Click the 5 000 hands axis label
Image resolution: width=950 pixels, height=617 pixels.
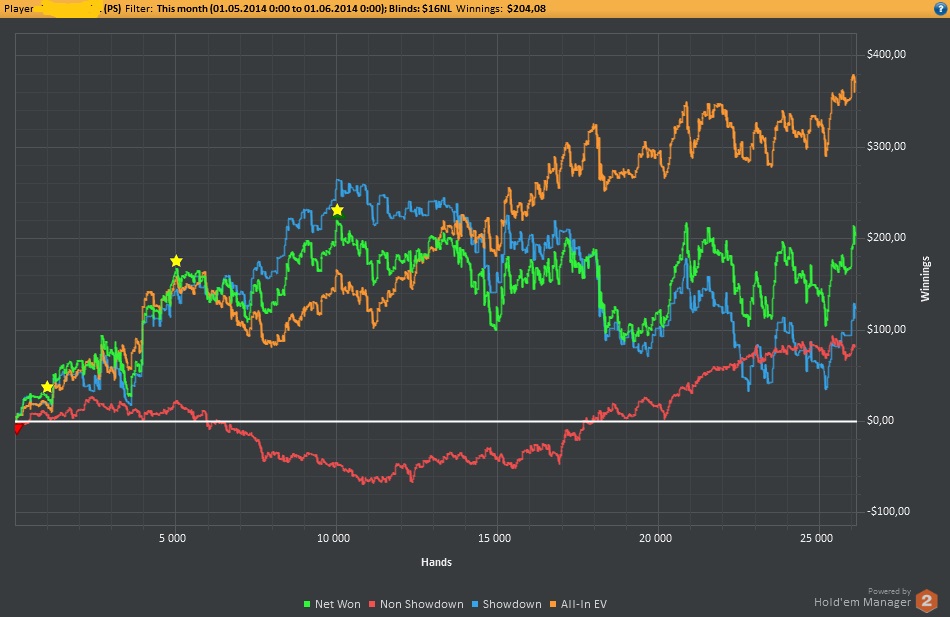173,538
